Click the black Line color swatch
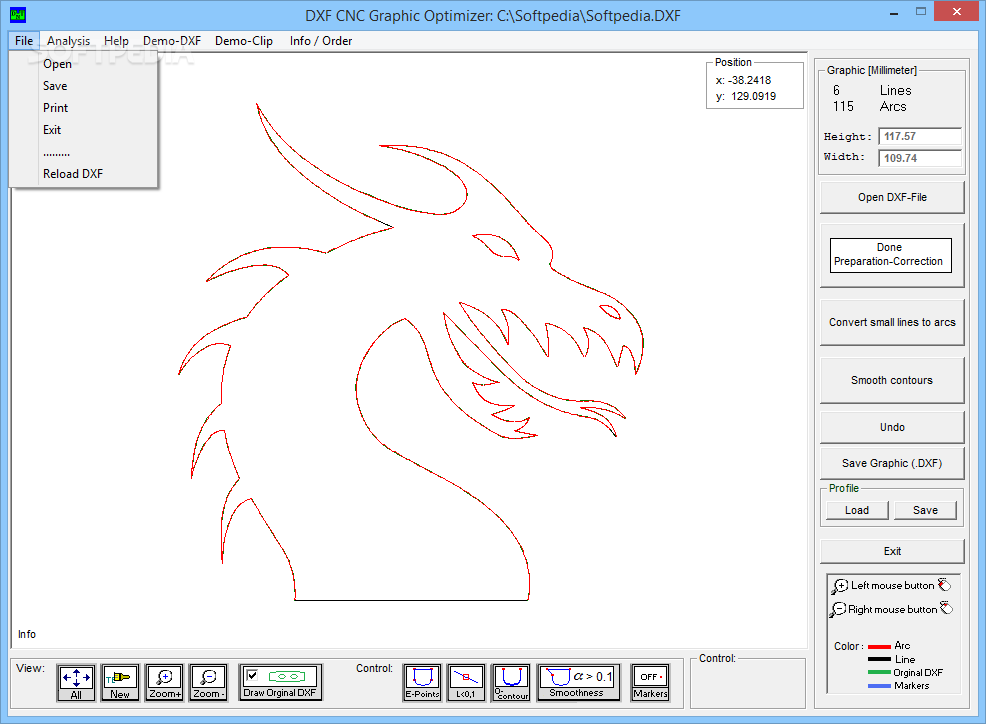Image resolution: width=986 pixels, height=724 pixels. 879,659
